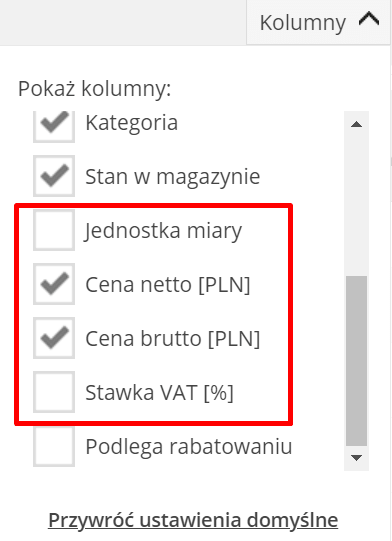Click the scrollbar up arrow in the column list

coord(356,124)
